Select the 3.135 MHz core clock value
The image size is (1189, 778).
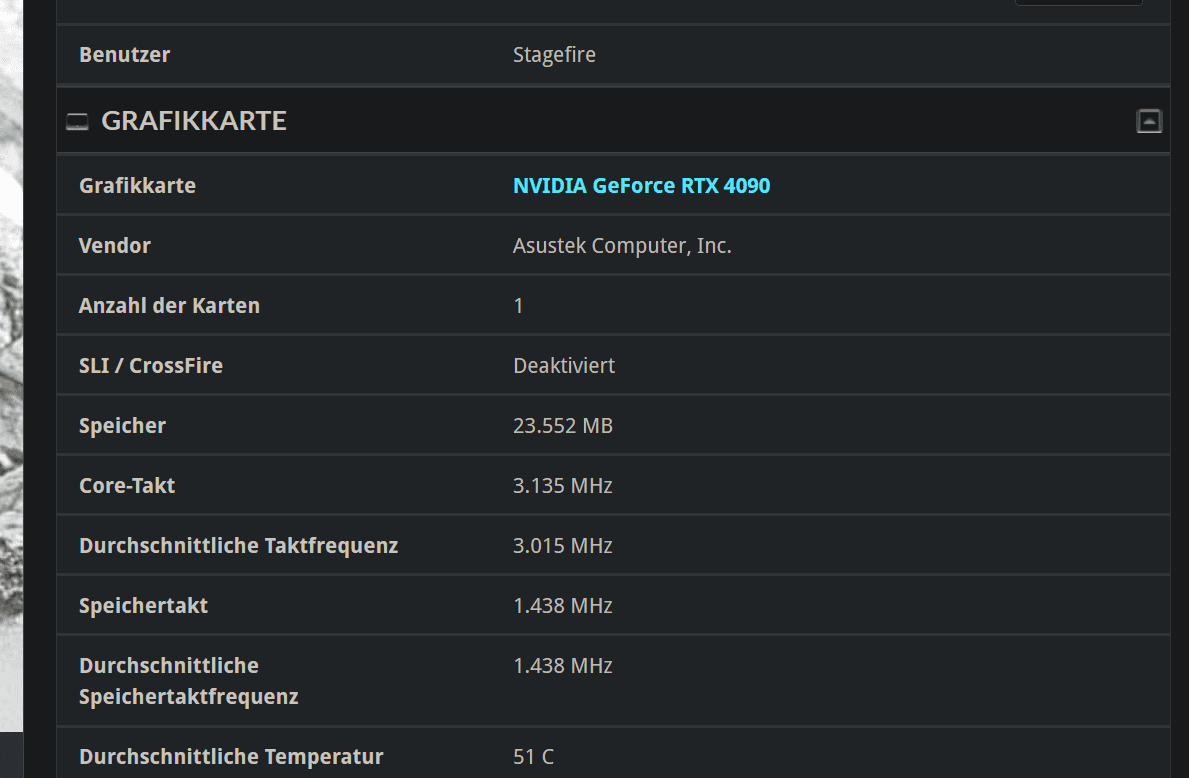coord(563,485)
